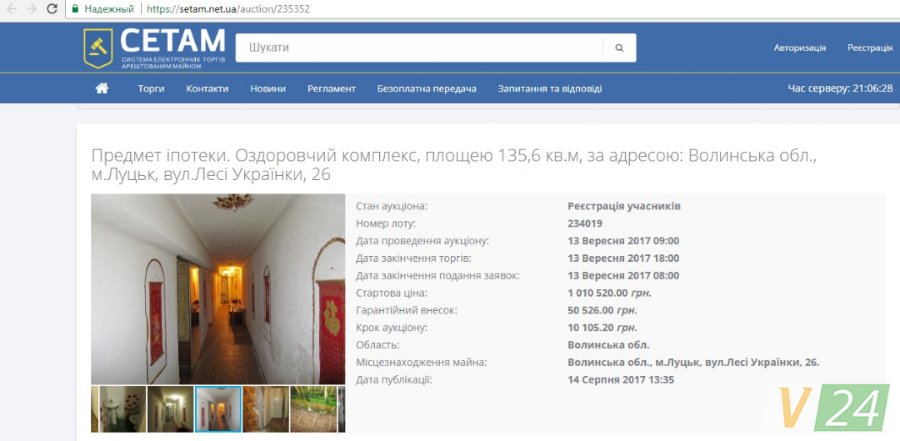Screen dimensions: 900x441
Task: Click the Авторизація link
Action: pyautogui.click(x=799, y=48)
